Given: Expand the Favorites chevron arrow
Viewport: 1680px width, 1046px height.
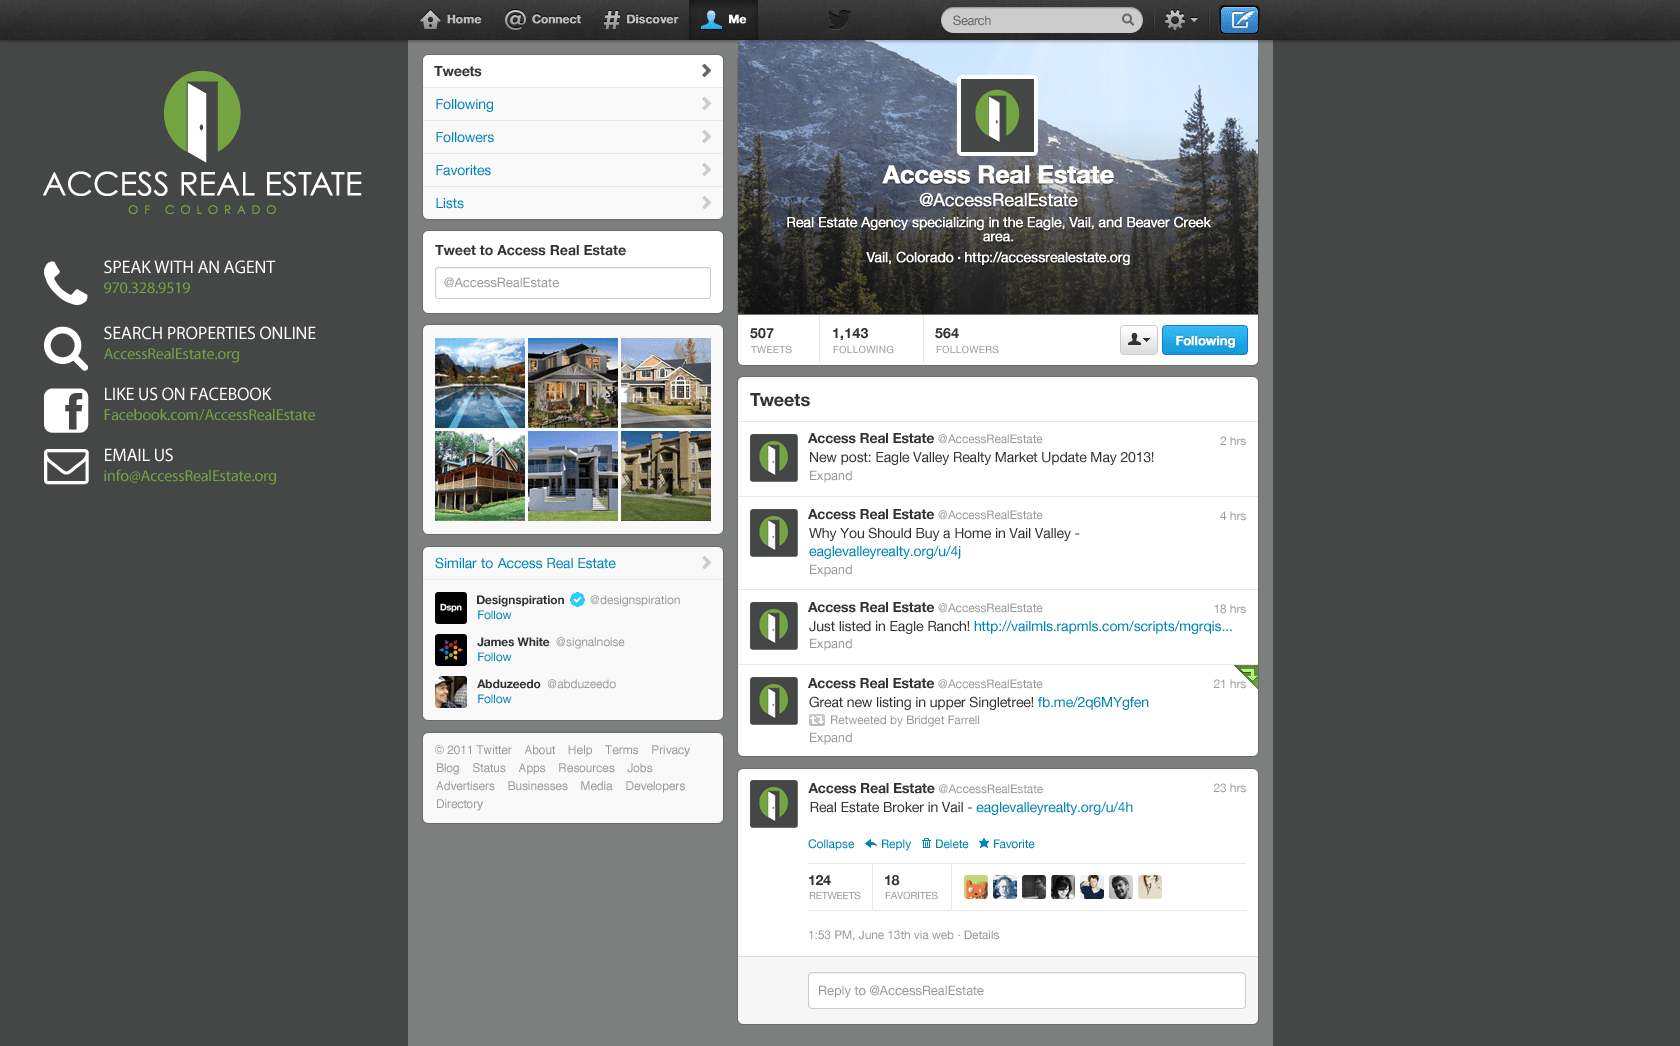Looking at the screenshot, I should (x=706, y=170).
